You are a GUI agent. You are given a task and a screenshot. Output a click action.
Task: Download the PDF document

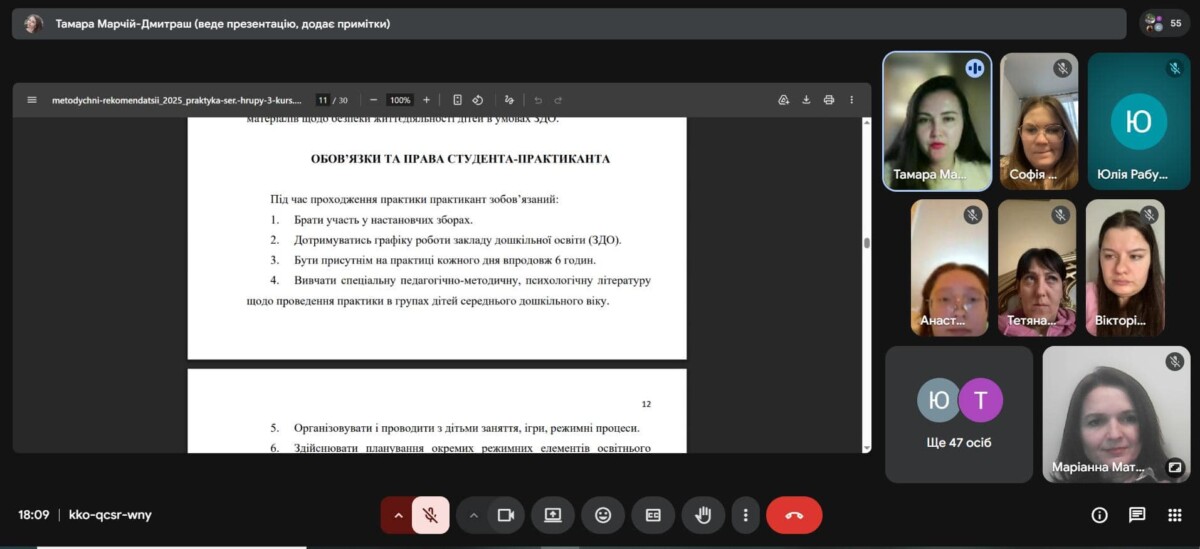click(x=806, y=100)
